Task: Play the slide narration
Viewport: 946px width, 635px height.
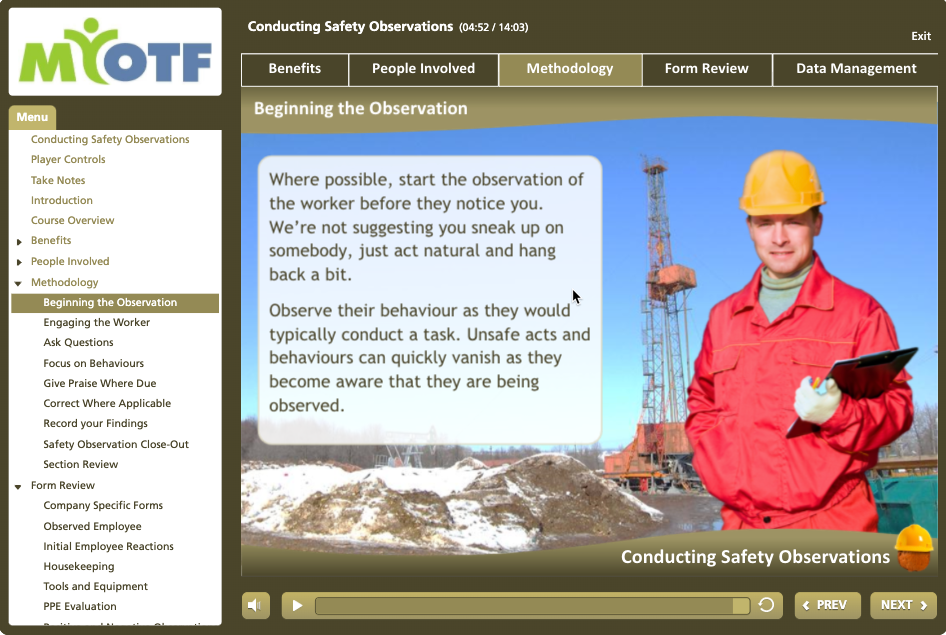Action: 297,605
